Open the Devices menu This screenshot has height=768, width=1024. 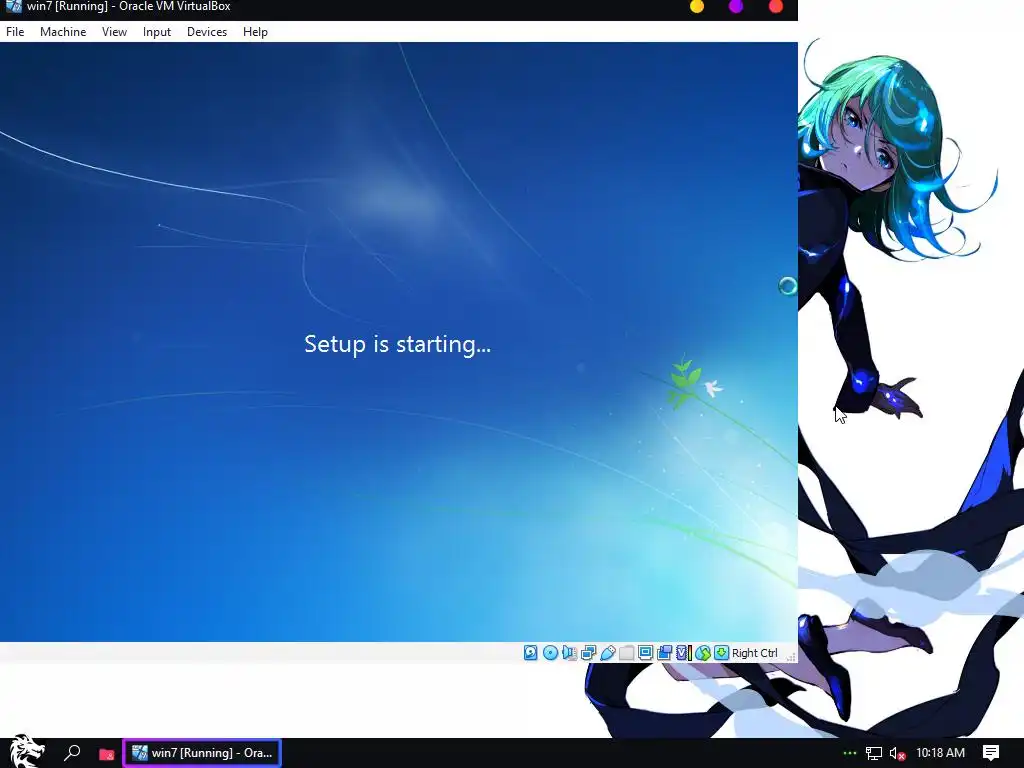(x=207, y=32)
